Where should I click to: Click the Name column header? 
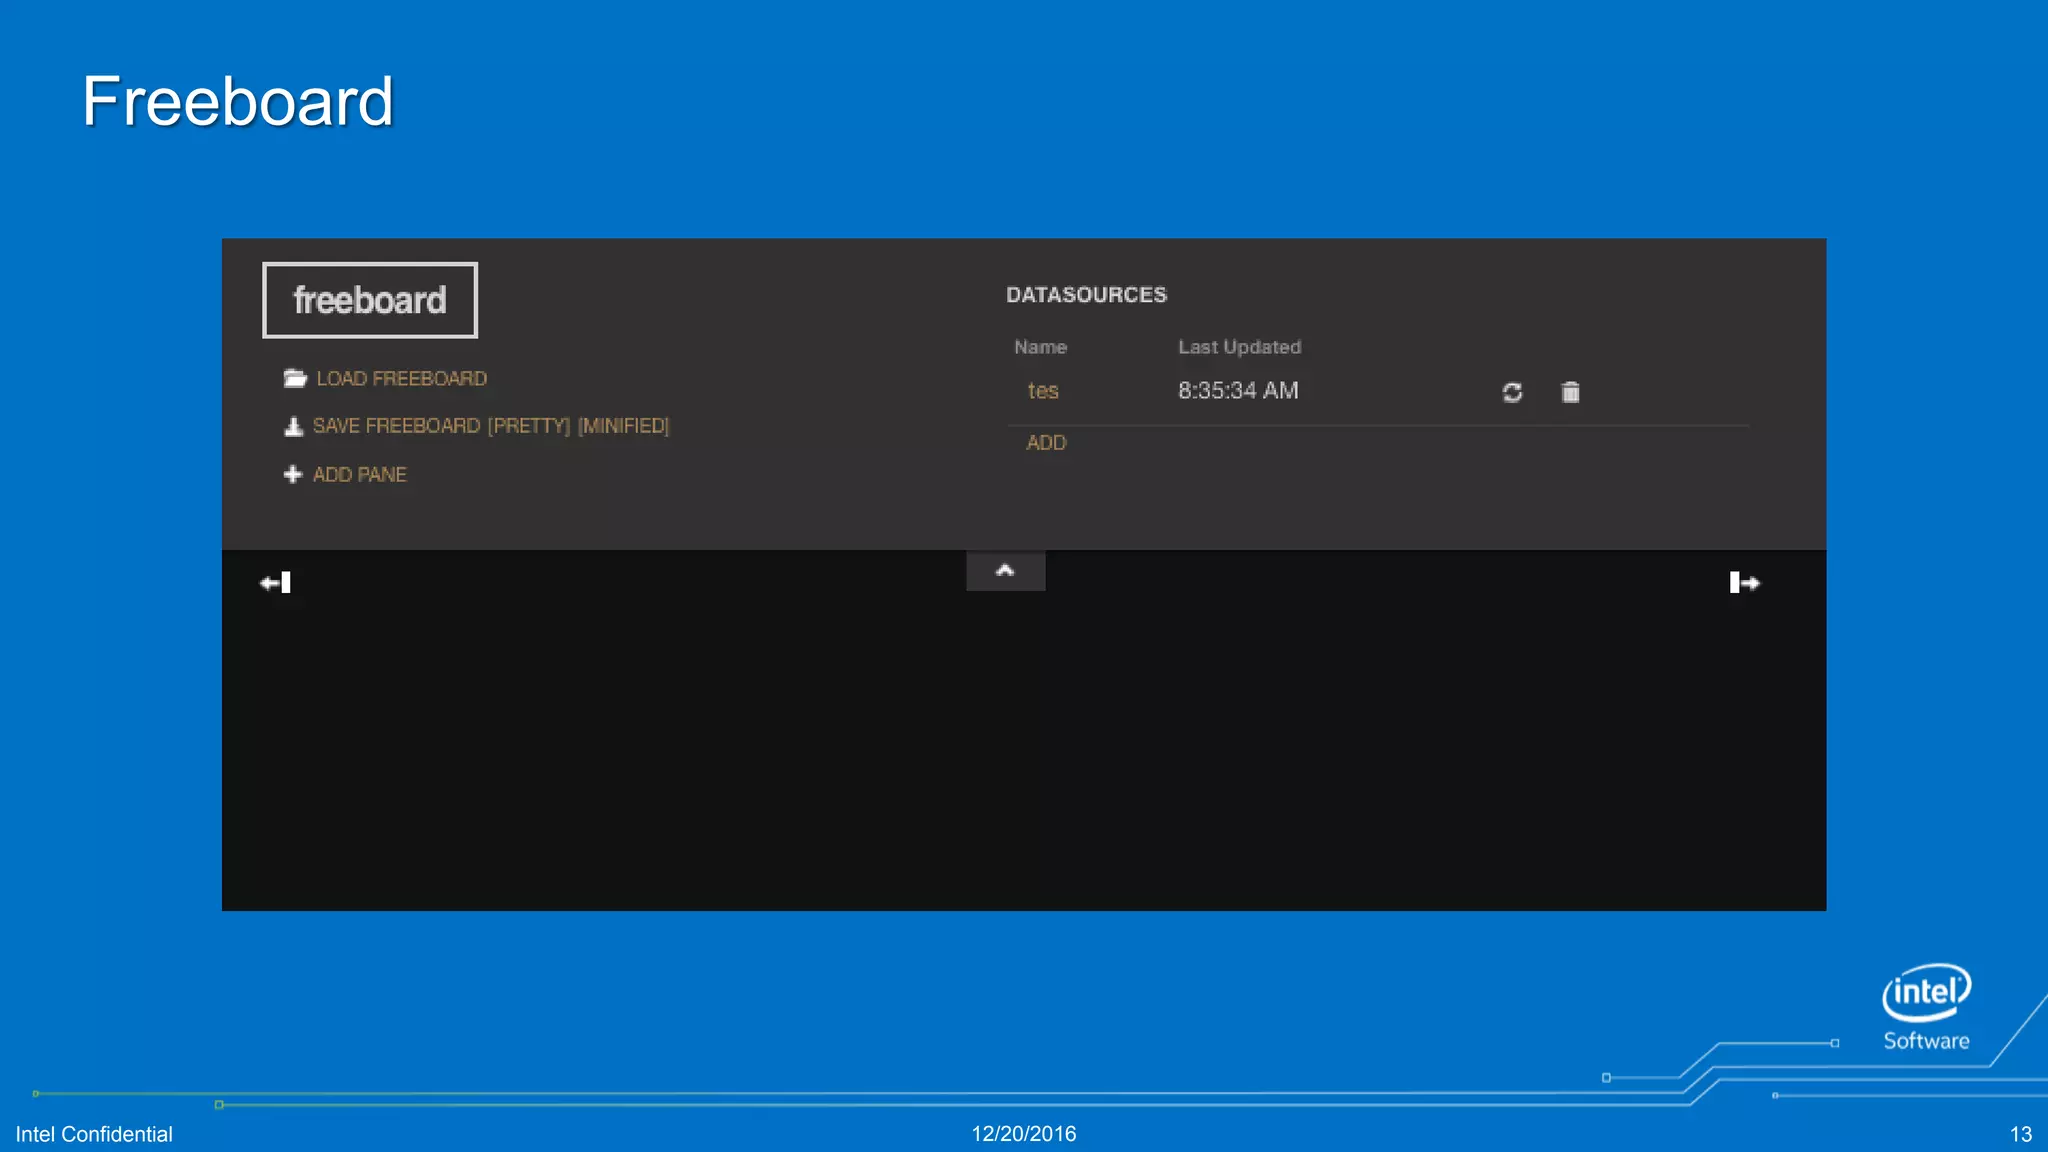[1041, 347]
